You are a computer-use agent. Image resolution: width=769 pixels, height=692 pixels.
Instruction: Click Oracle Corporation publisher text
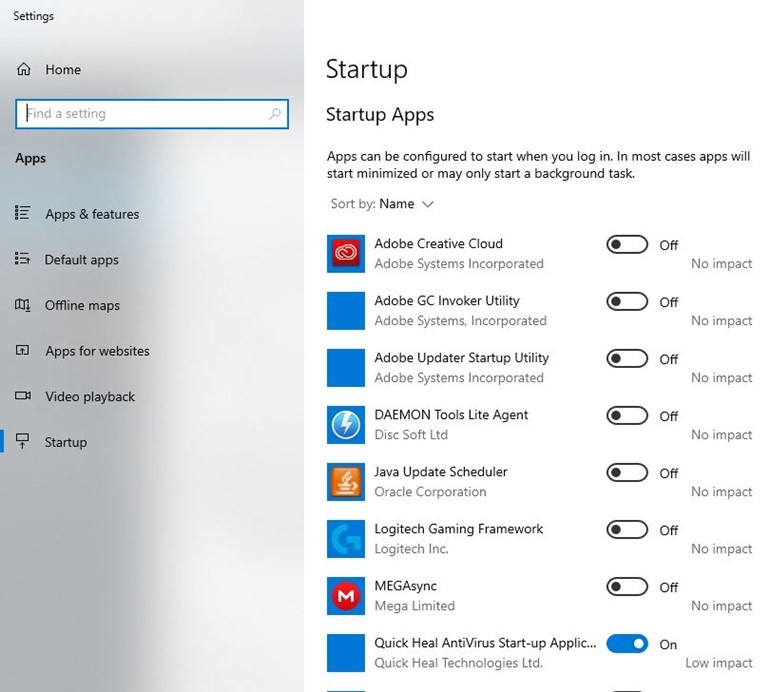430,491
